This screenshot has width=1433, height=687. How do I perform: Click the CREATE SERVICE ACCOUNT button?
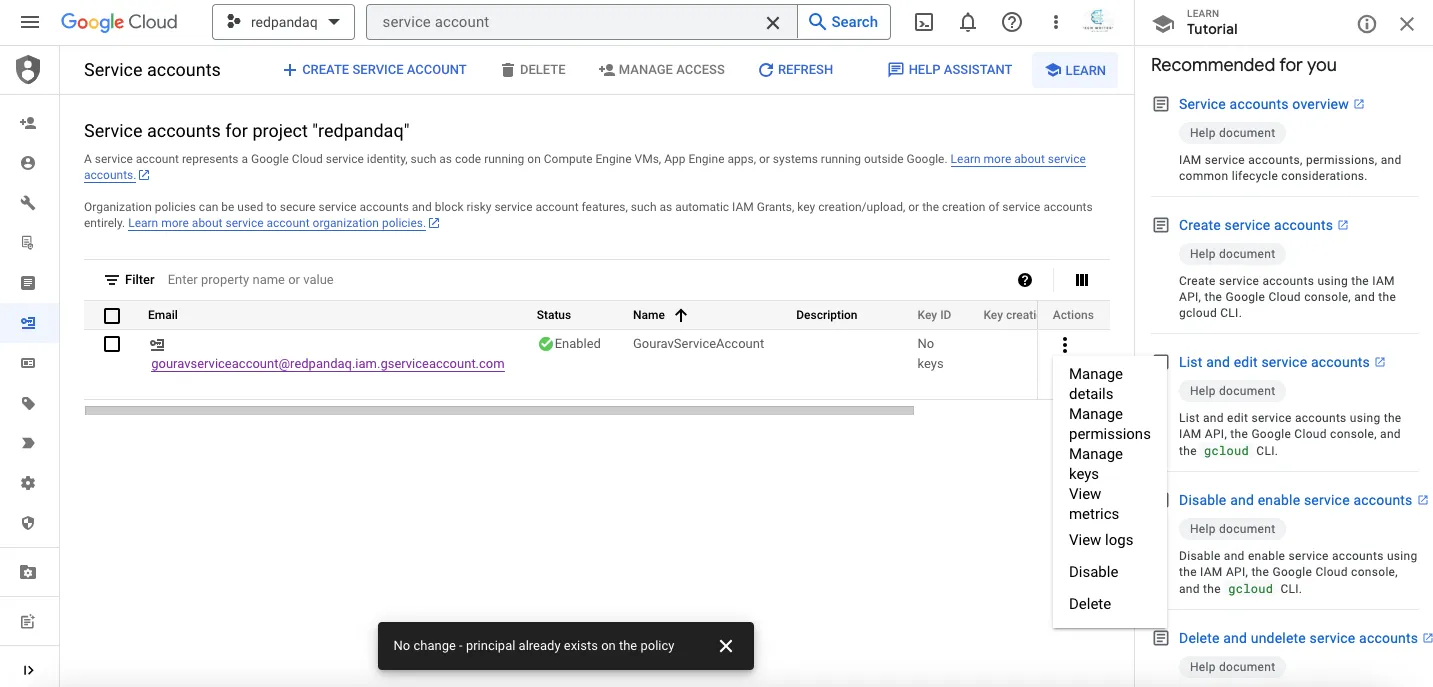click(373, 69)
